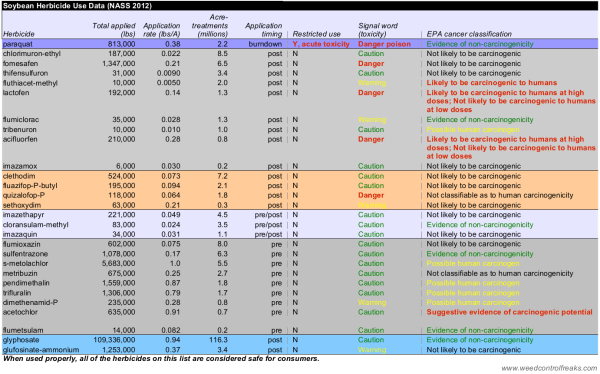Click the '0.082' rate for flumetsulam
The width and height of the screenshot is (600, 374).
pyautogui.click(x=171, y=330)
